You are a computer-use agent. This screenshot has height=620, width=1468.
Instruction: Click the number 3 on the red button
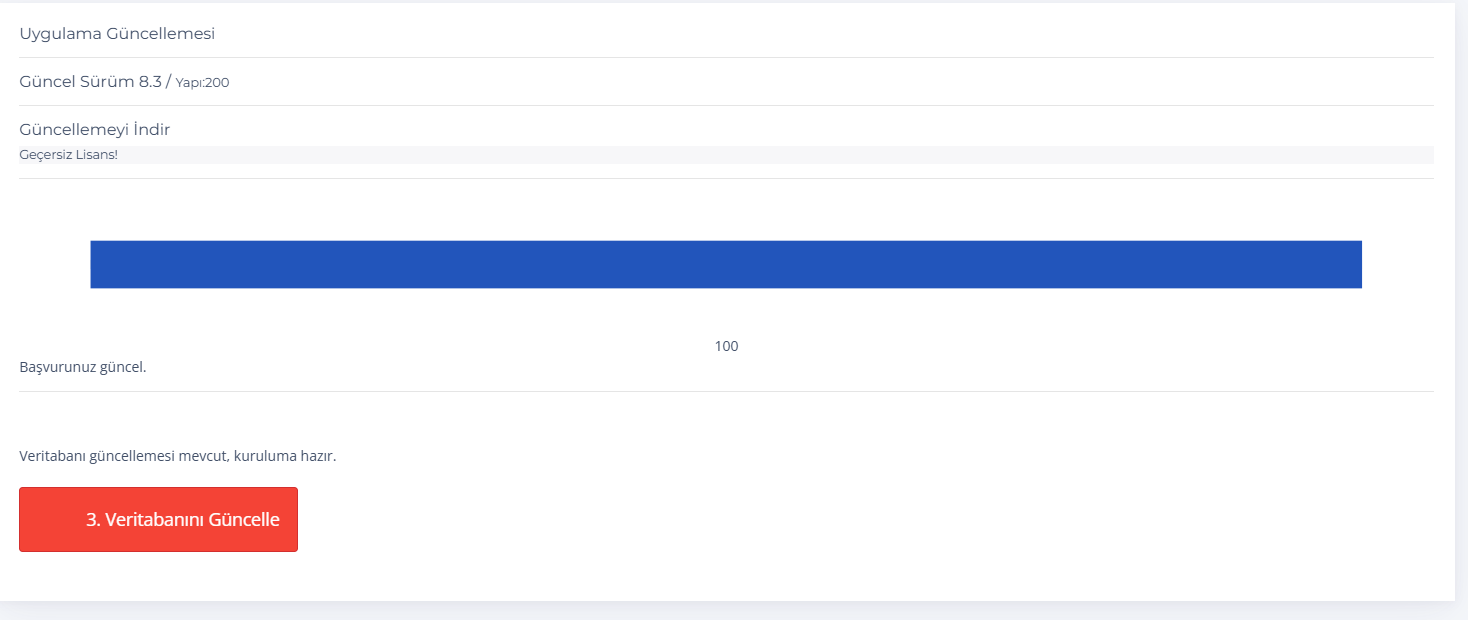coord(91,520)
